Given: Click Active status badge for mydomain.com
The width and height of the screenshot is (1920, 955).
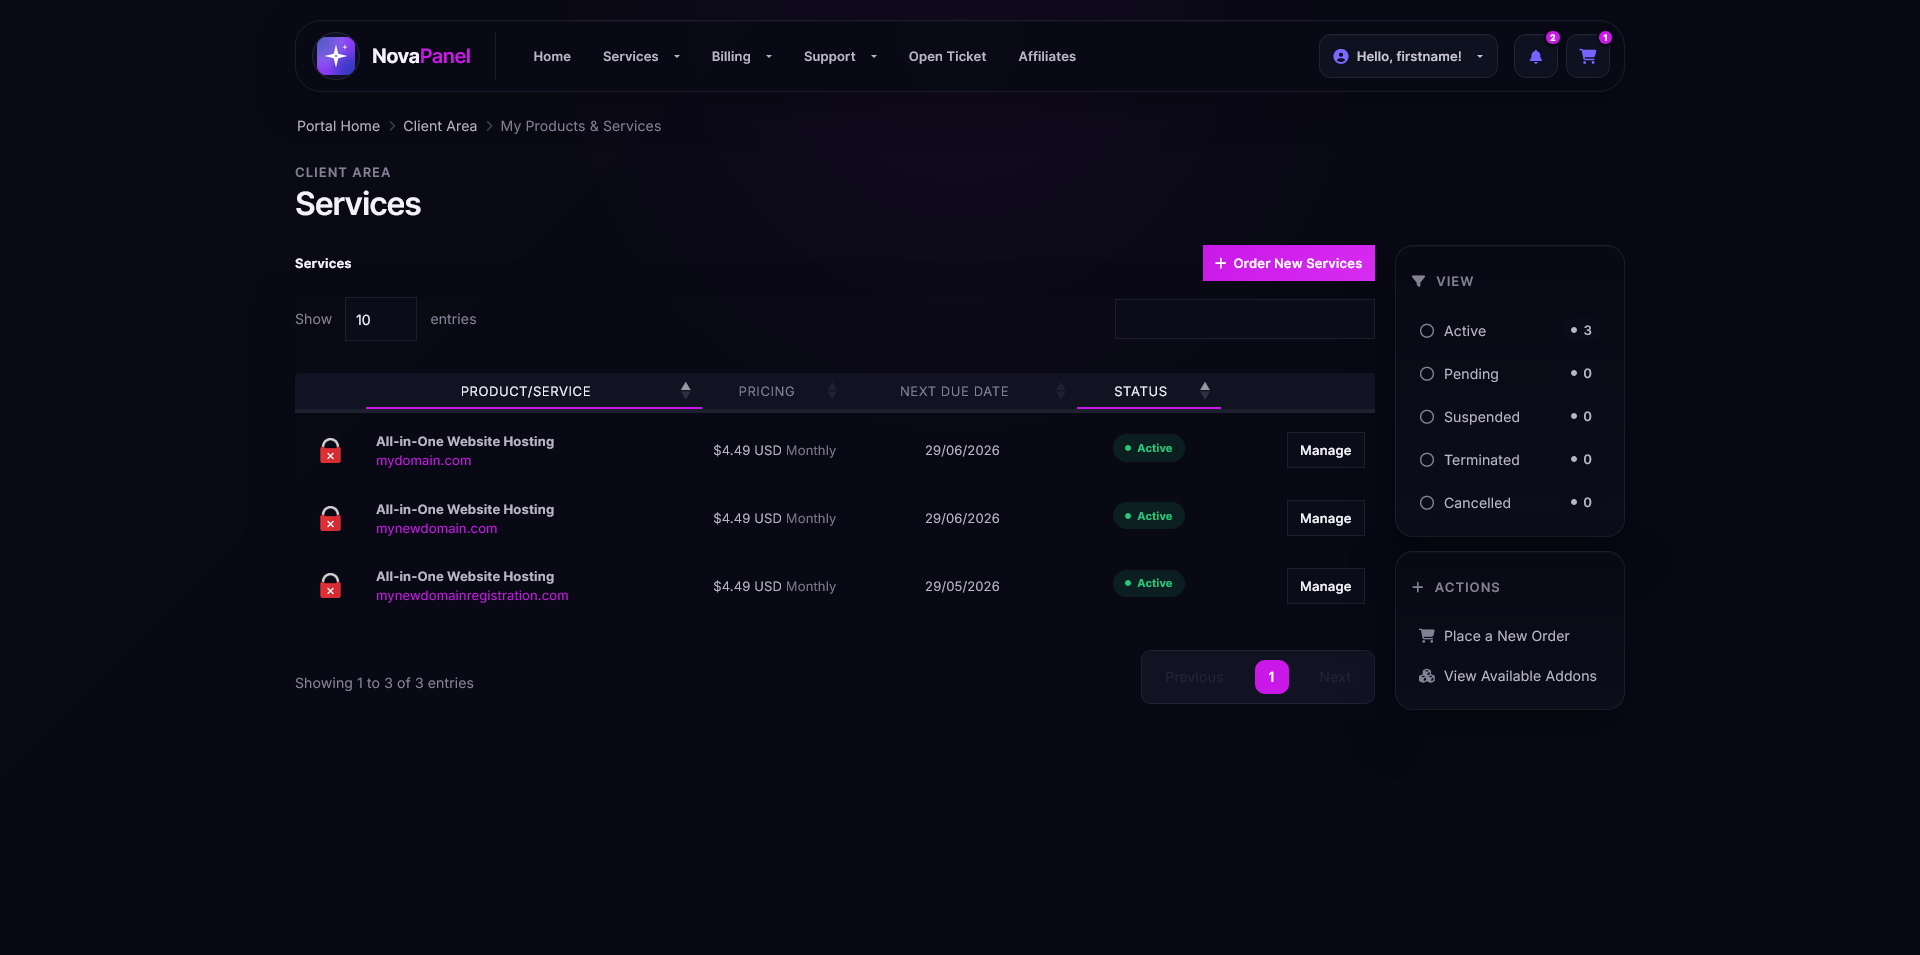Looking at the screenshot, I should point(1149,448).
